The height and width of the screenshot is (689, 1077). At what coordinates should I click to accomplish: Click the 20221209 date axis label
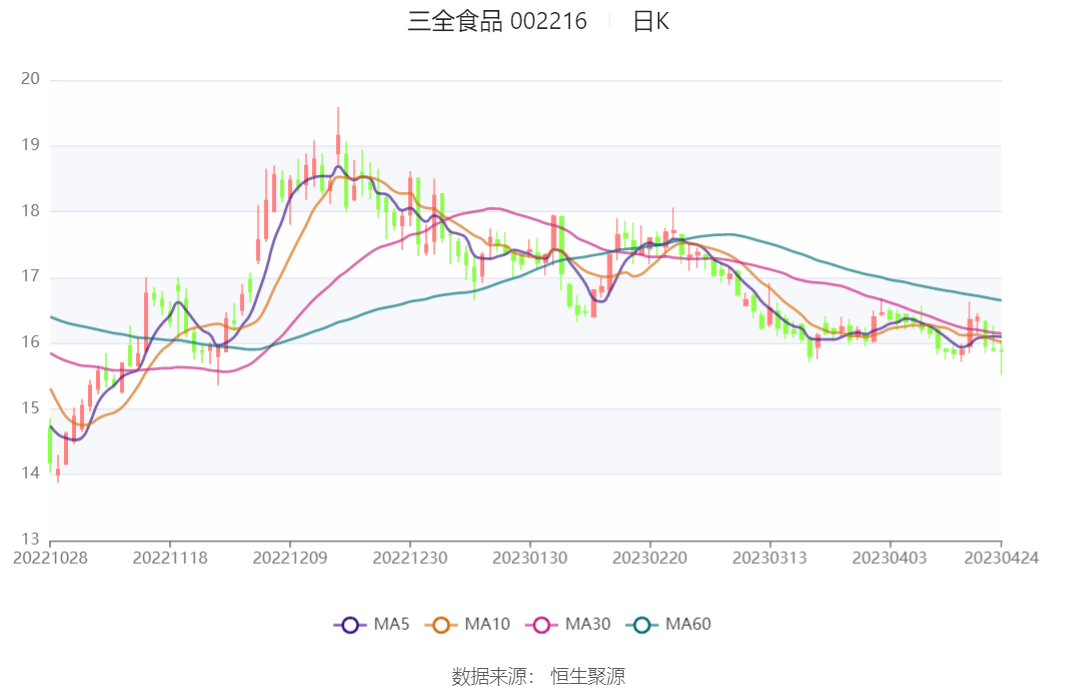[290, 558]
